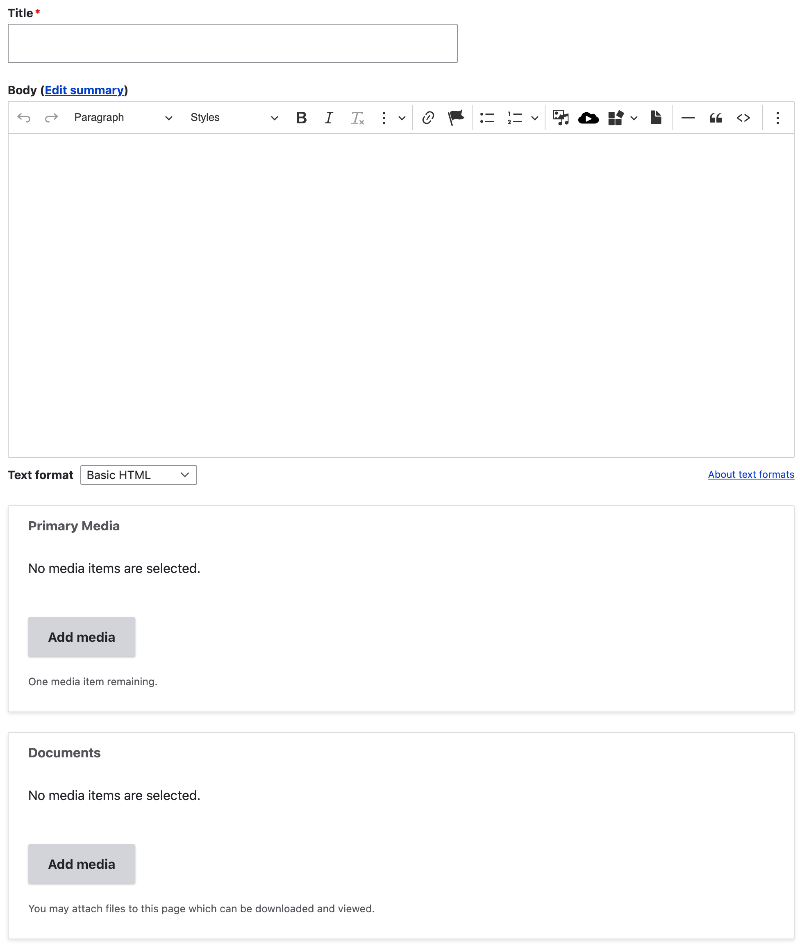
Task: Open the Text format Basic HTML select
Action: pyautogui.click(x=138, y=475)
